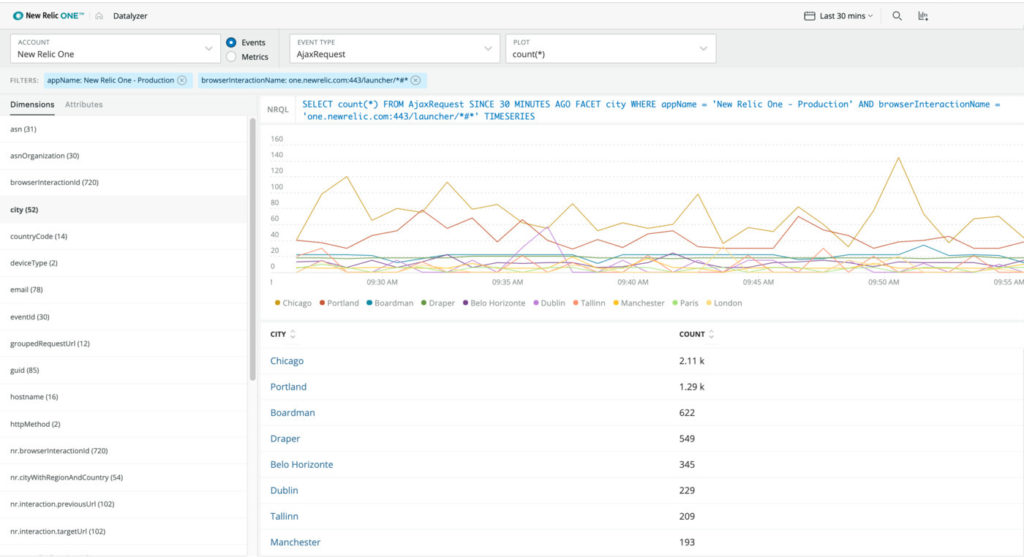This screenshot has width=1024, height=557.
Task: Select the Events radio button
Action: point(231,42)
